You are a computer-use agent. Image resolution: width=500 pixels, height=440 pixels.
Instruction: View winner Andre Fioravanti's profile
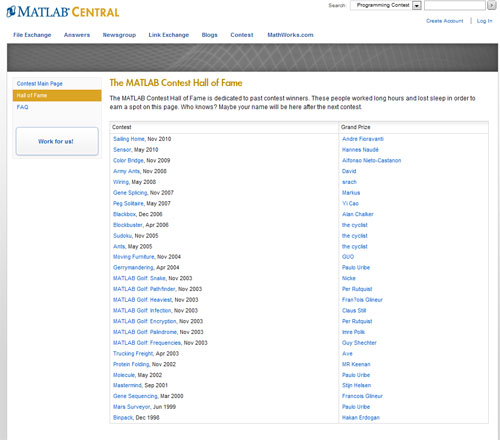(x=363, y=139)
